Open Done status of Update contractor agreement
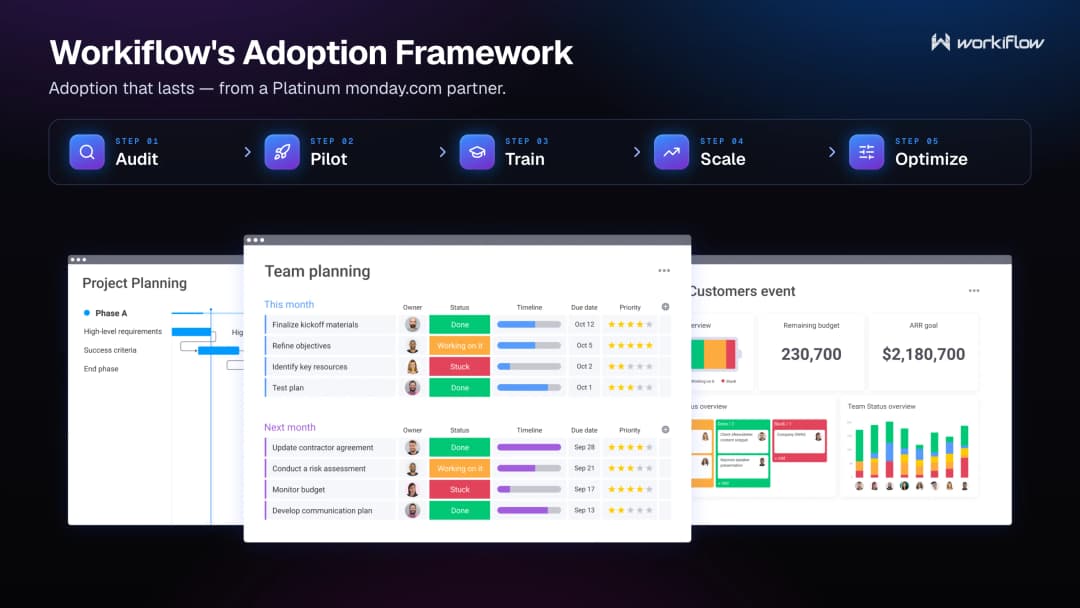The height and width of the screenshot is (608, 1080). pos(459,448)
